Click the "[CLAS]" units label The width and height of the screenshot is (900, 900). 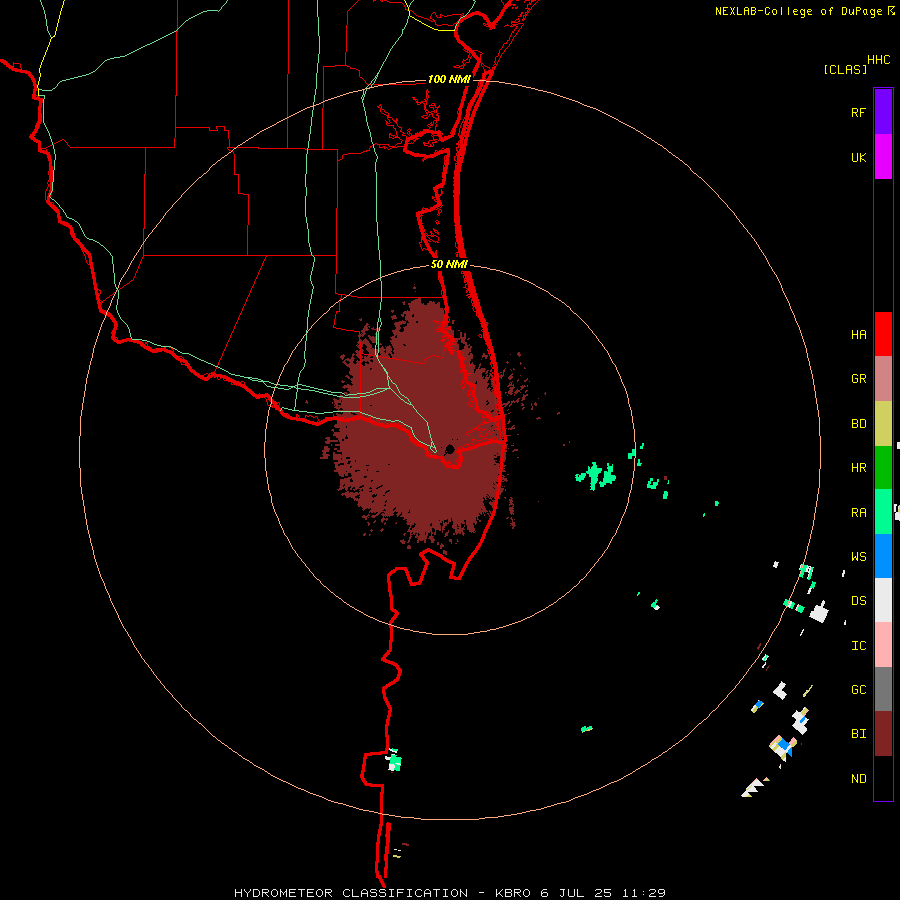click(x=845, y=70)
